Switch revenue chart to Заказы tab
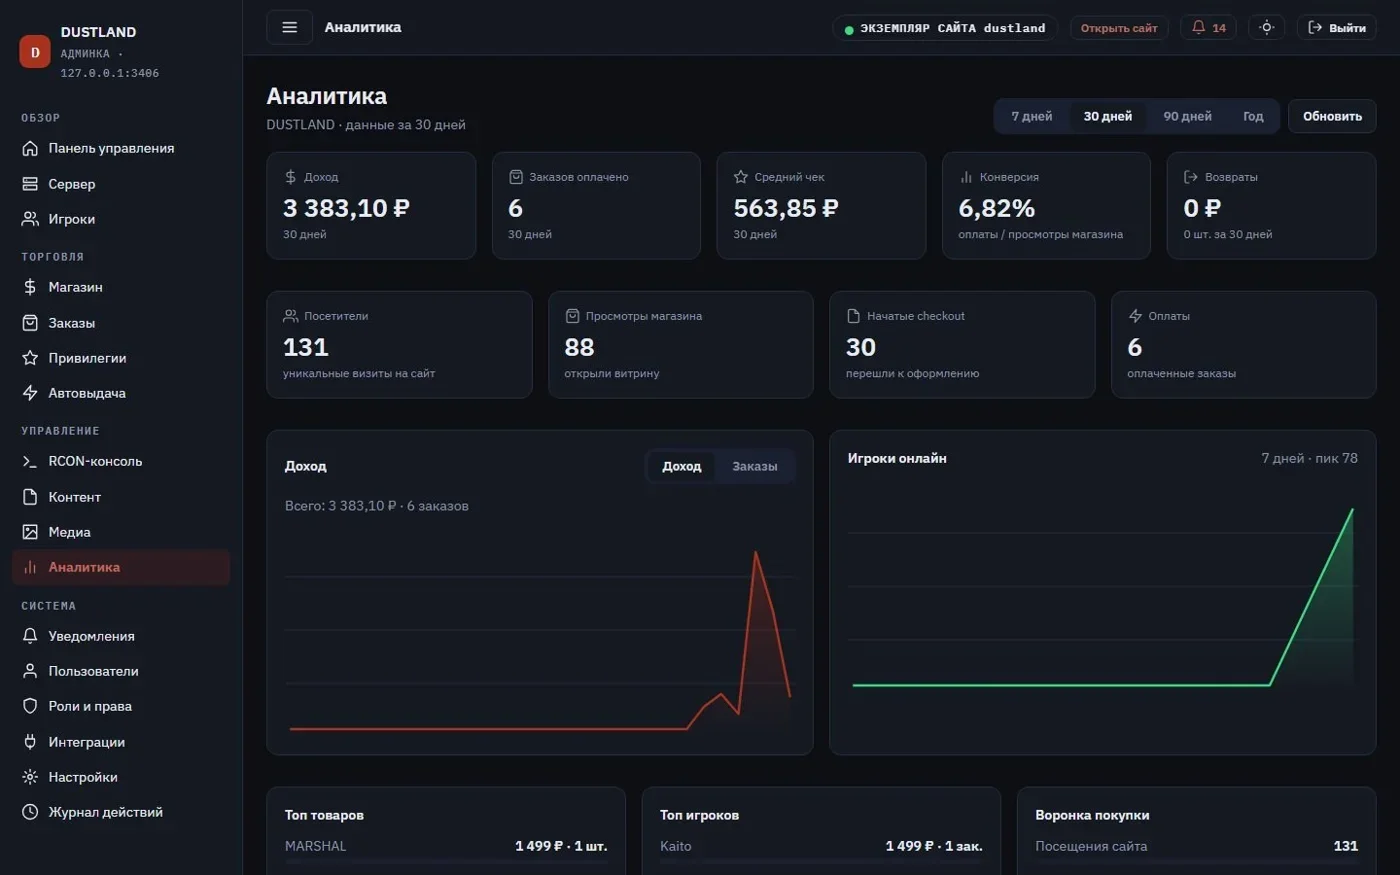Screen dimensions: 1400x875 (x=754, y=466)
